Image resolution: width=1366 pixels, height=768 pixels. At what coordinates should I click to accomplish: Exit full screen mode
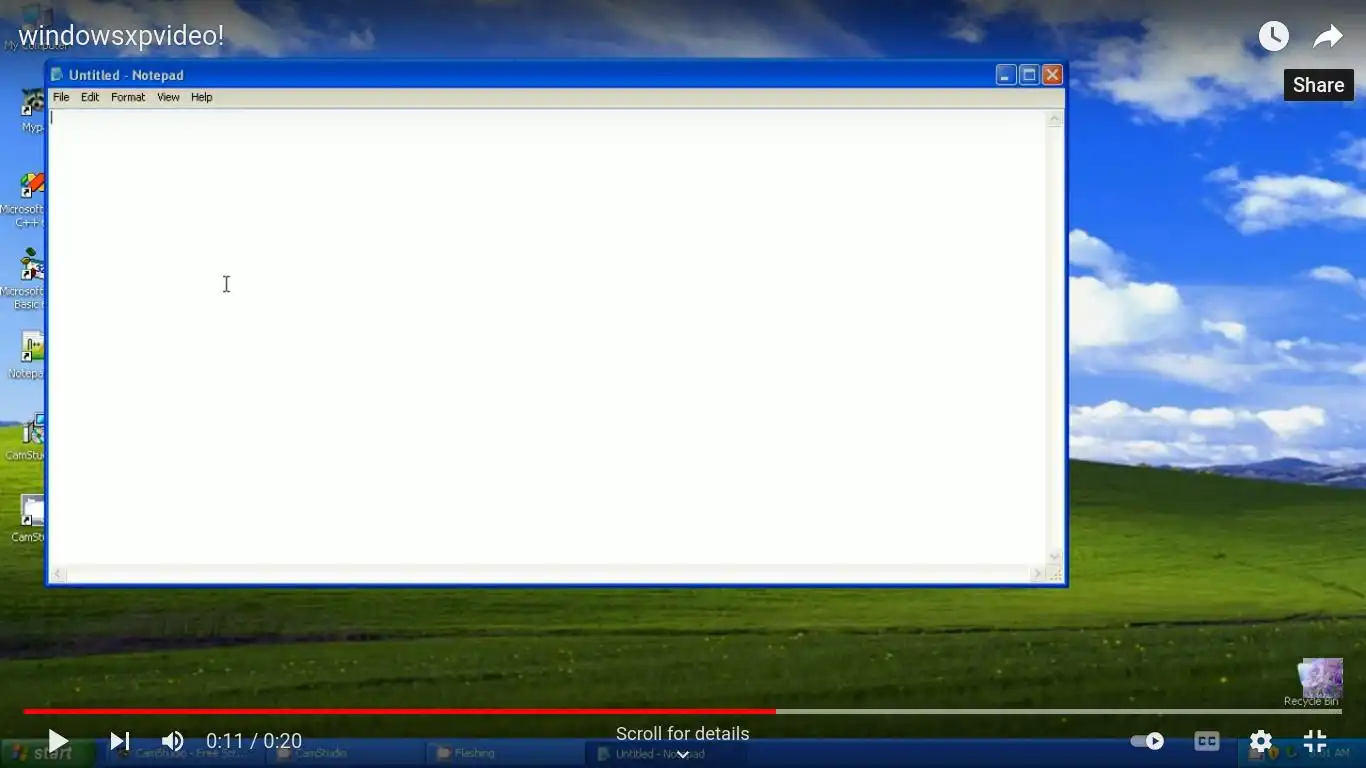pyautogui.click(x=1315, y=741)
